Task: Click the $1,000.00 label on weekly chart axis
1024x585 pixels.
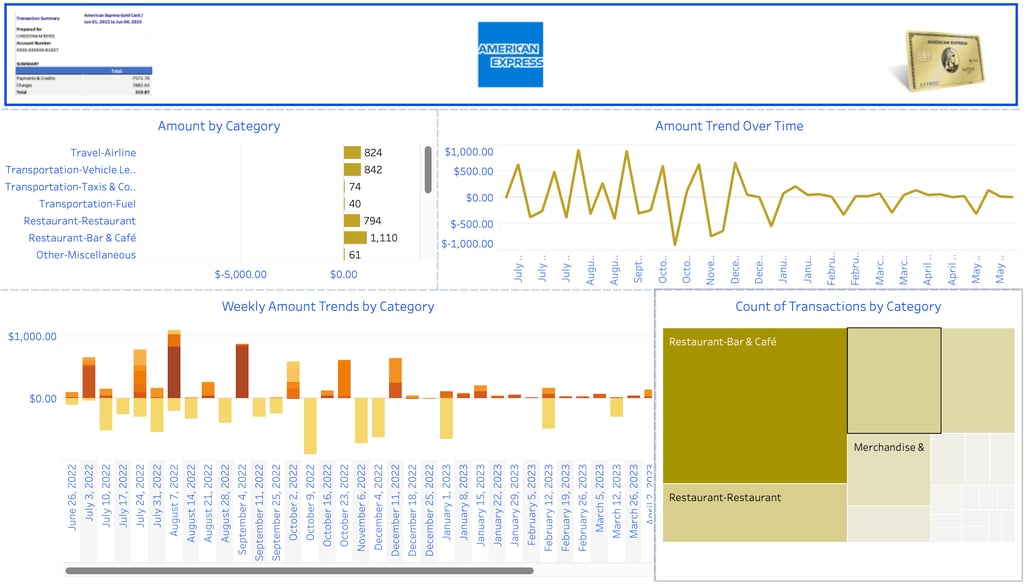Action: click(32, 336)
